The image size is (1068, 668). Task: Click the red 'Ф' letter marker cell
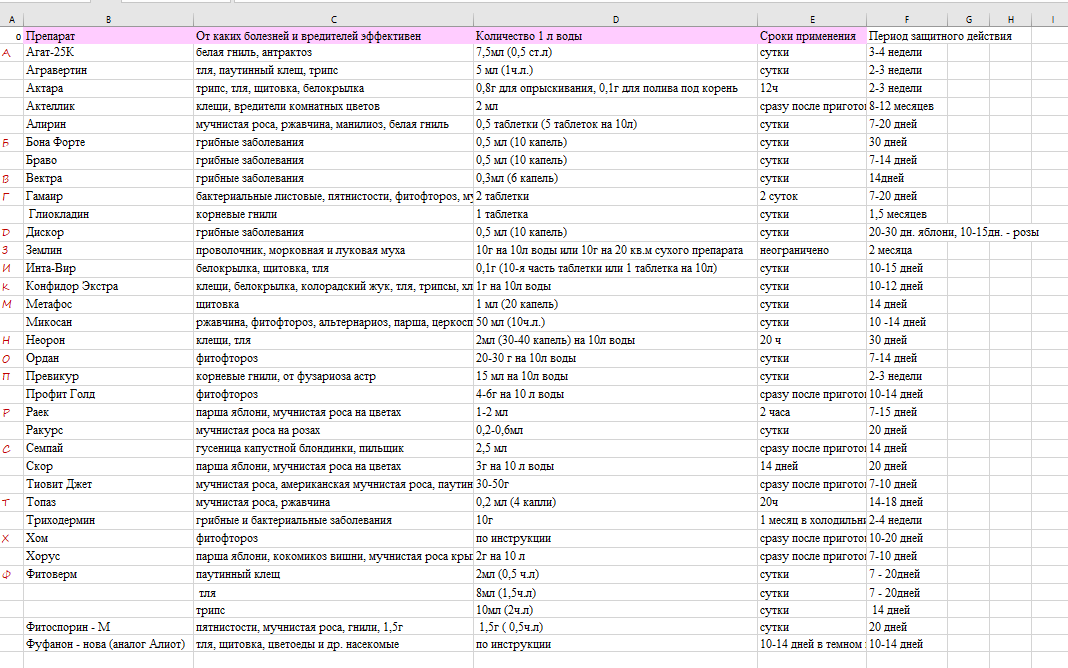pos(12,575)
